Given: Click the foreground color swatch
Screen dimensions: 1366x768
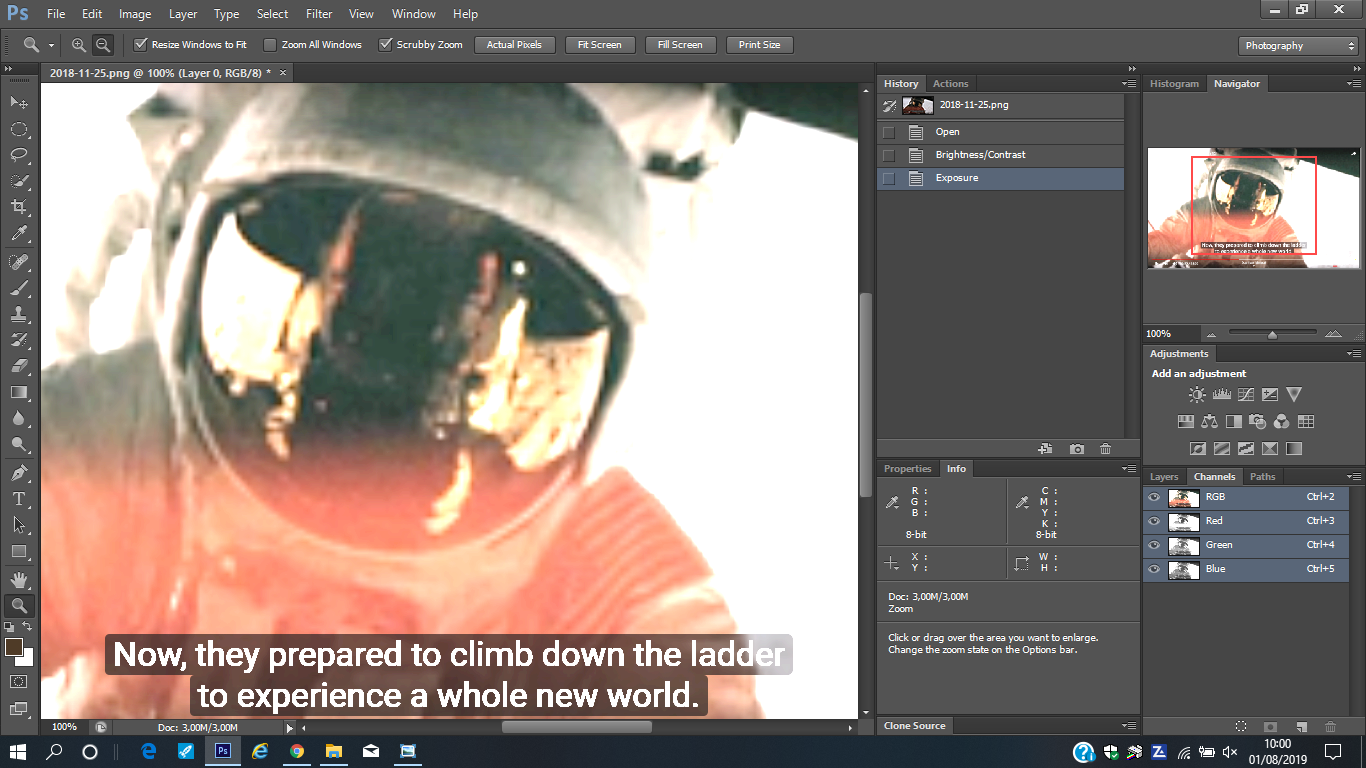Looking at the screenshot, I should click(x=14, y=647).
